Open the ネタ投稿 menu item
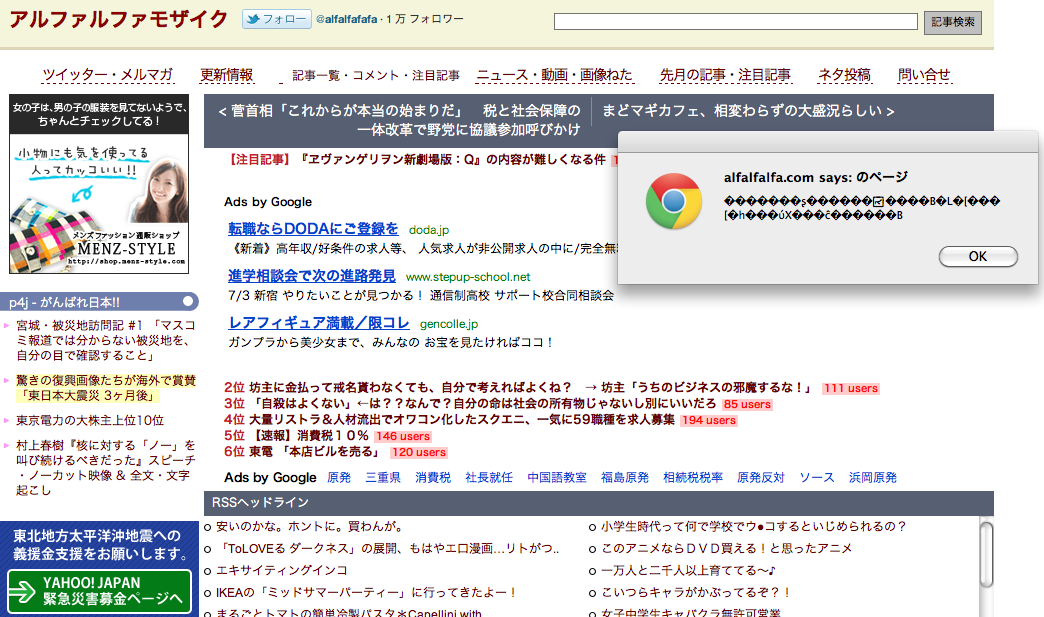This screenshot has height=617, width=1044. (x=844, y=75)
